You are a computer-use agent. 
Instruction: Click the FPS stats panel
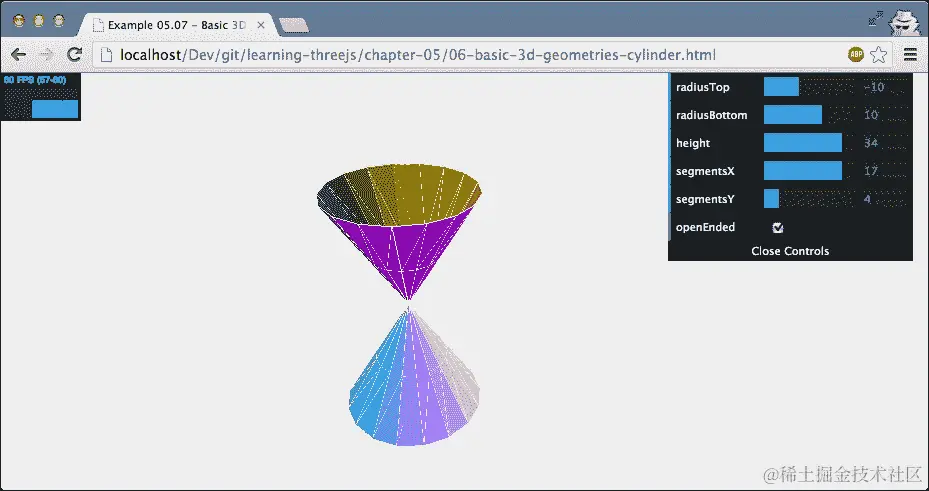point(40,97)
